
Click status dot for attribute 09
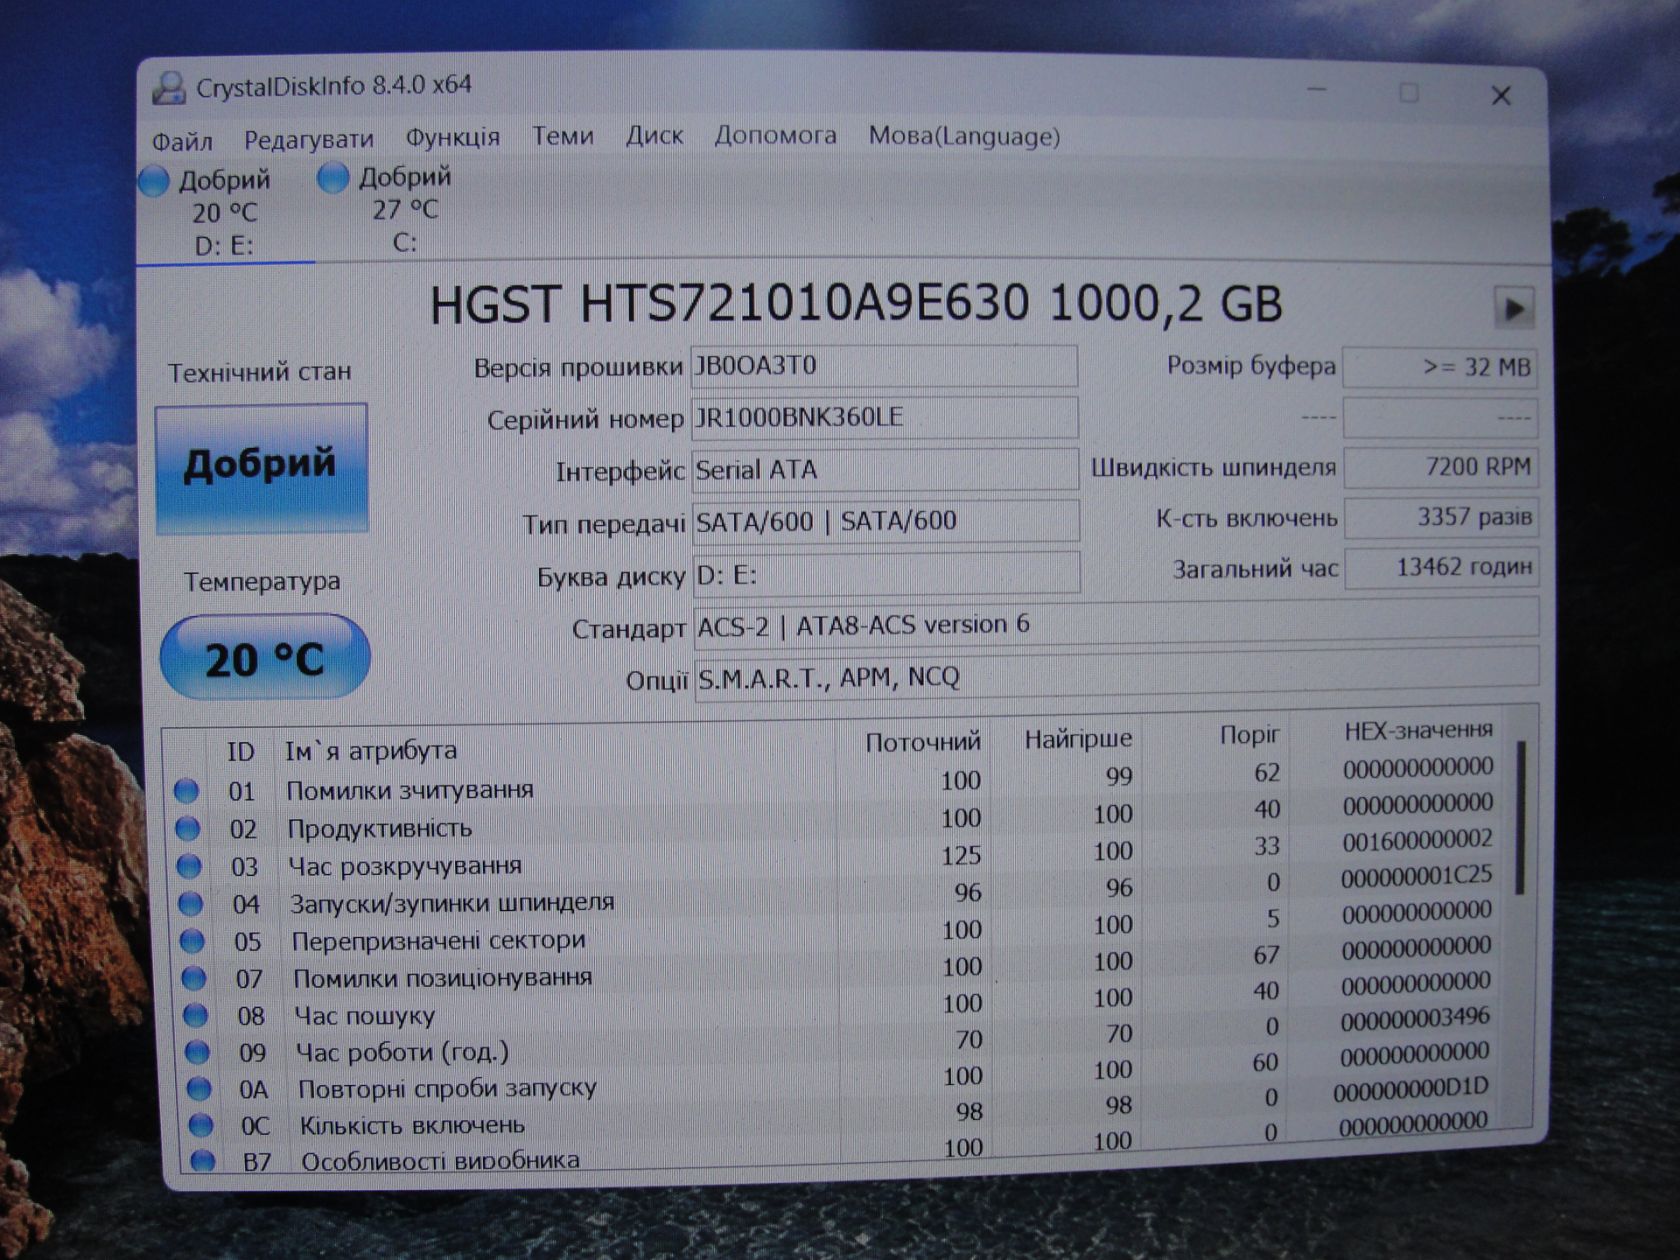click(197, 1052)
